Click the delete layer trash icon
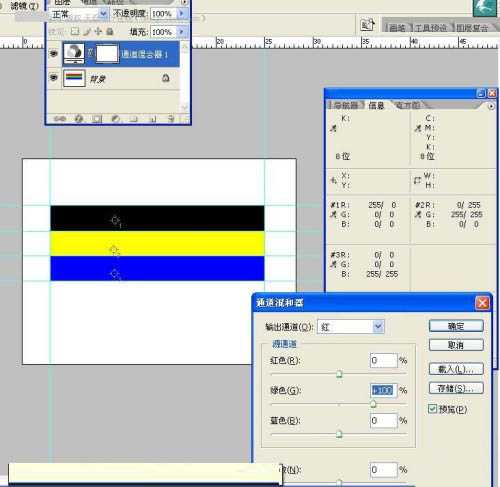The width and height of the screenshot is (500, 487). click(171, 119)
